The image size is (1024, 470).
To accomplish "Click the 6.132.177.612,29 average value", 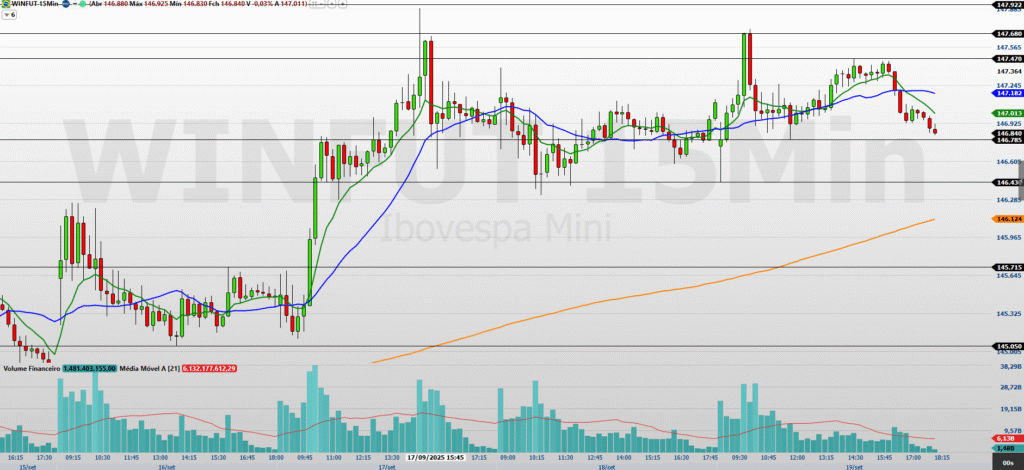I will point(209,369).
